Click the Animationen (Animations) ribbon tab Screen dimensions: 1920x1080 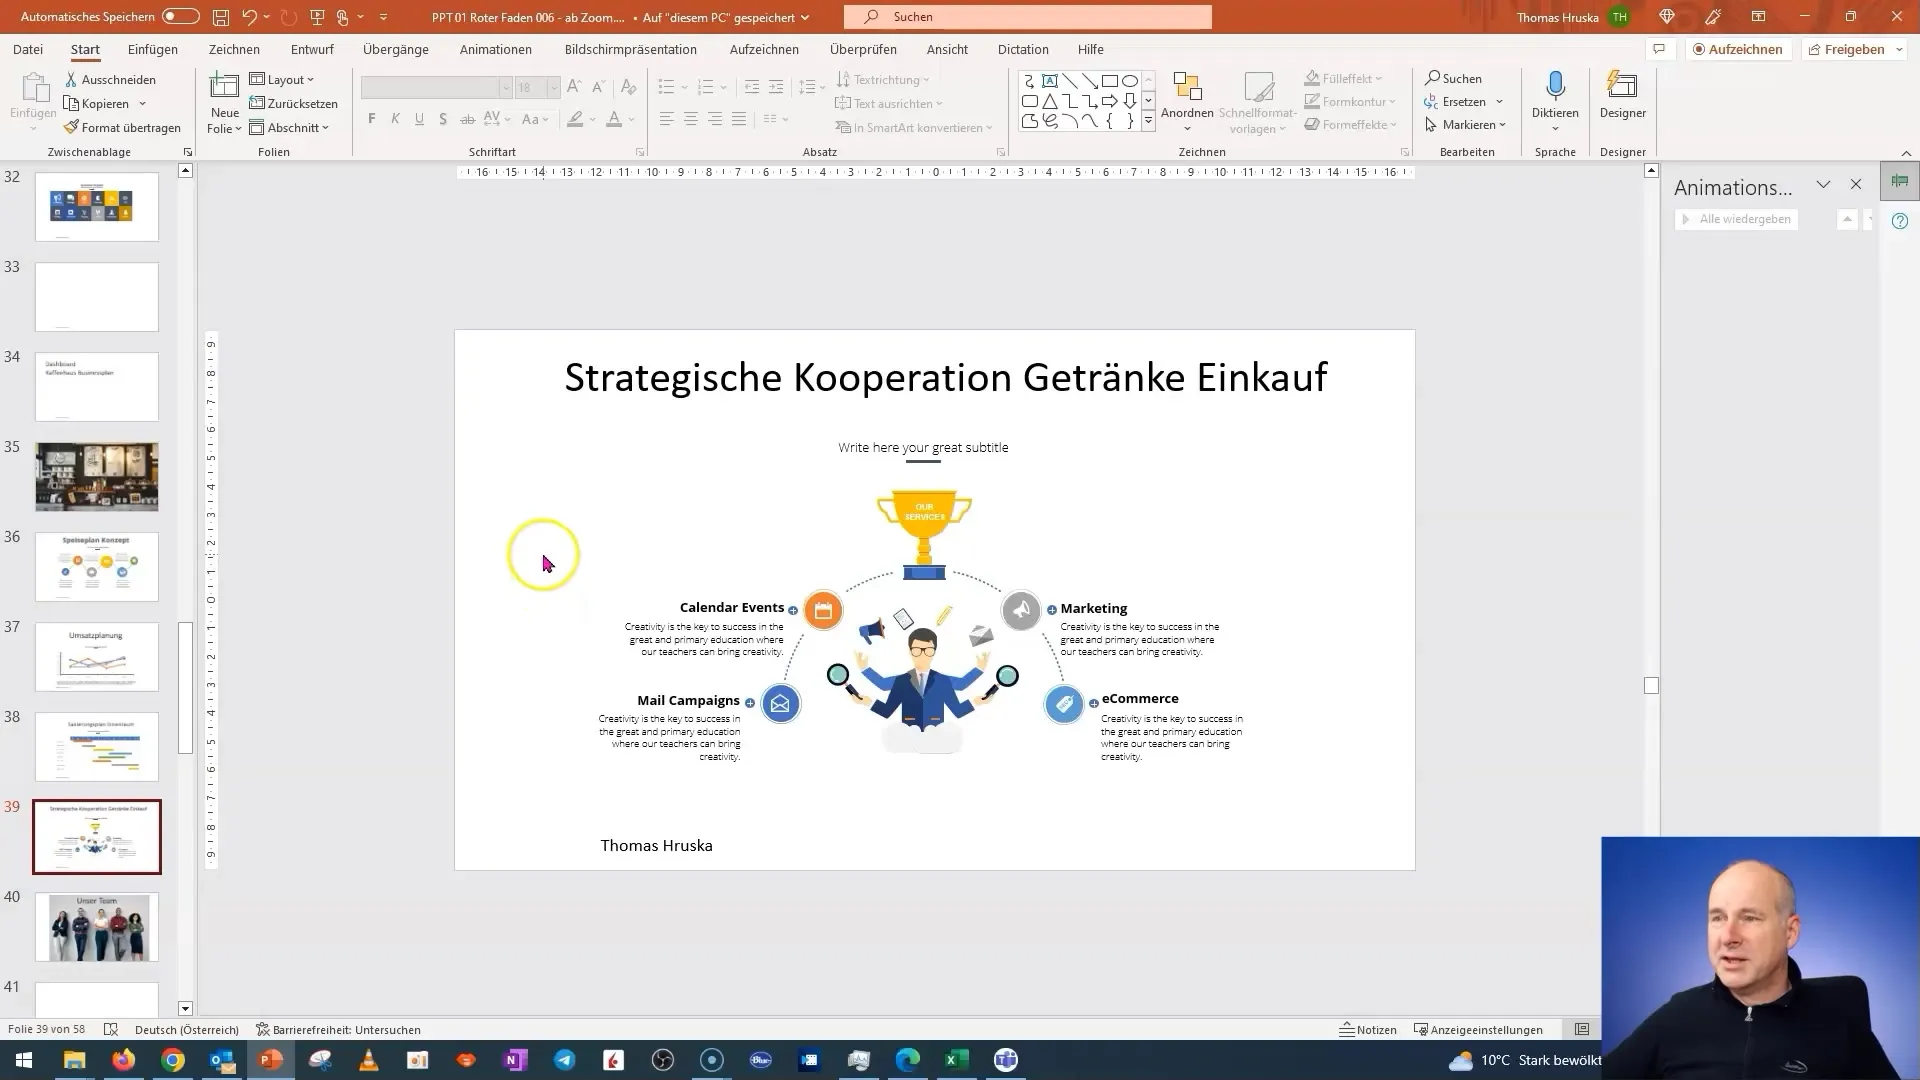pyautogui.click(x=497, y=49)
